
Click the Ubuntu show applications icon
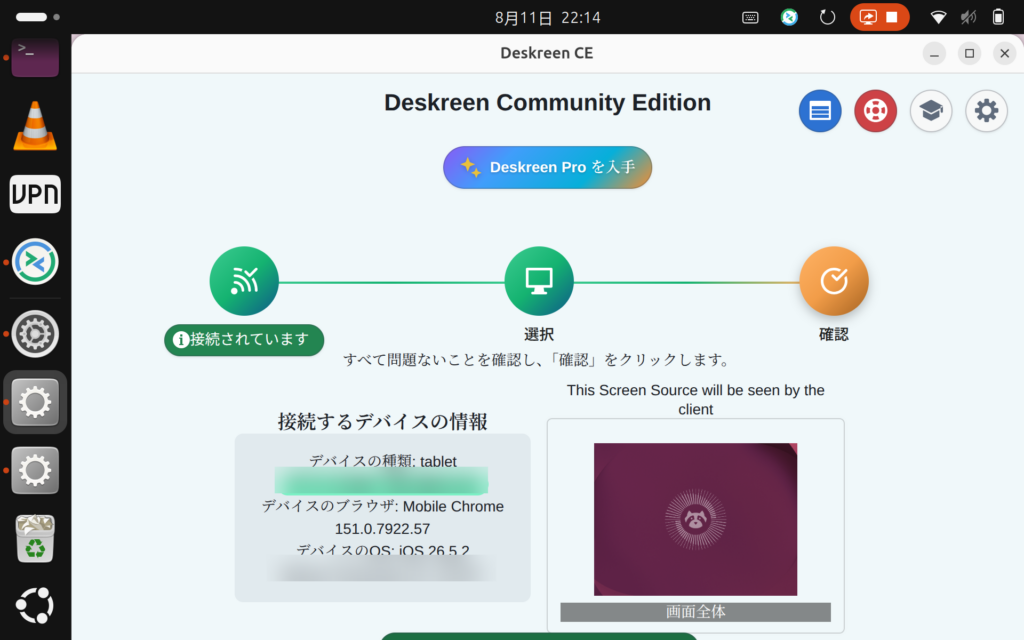click(x=35, y=606)
